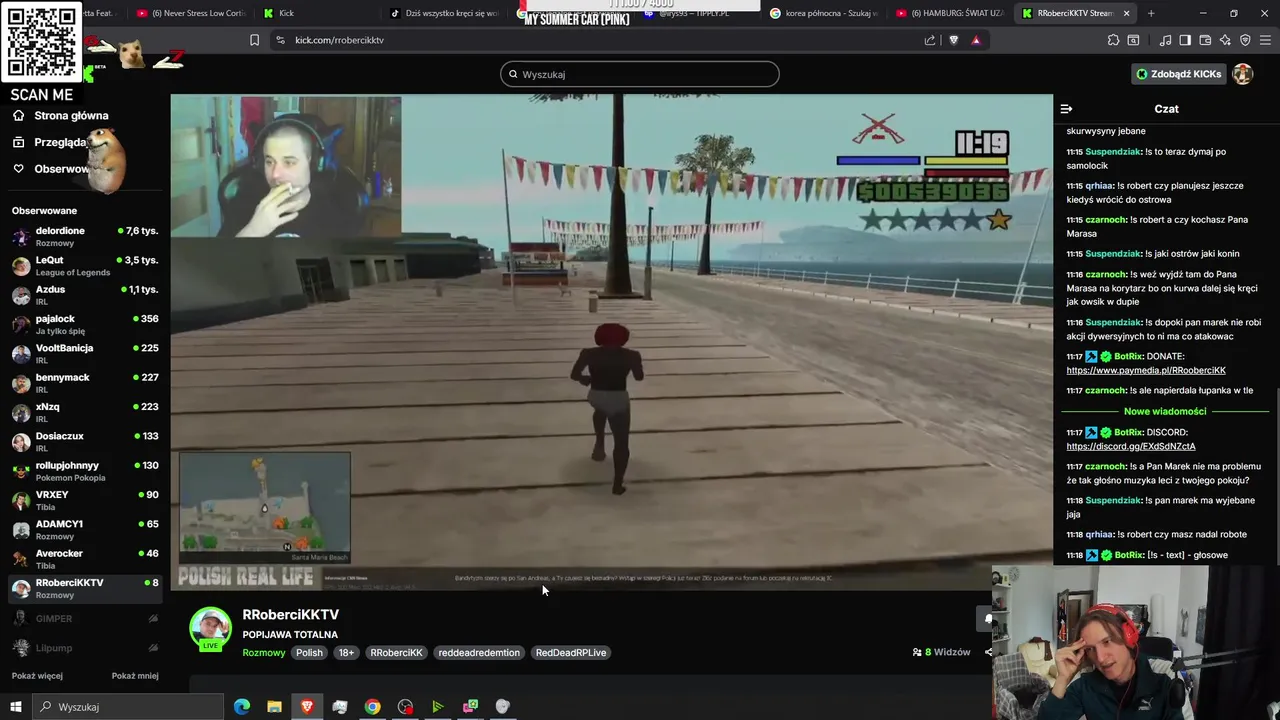Open a new browser tab
The image size is (1280, 720).
pyautogui.click(x=1151, y=13)
